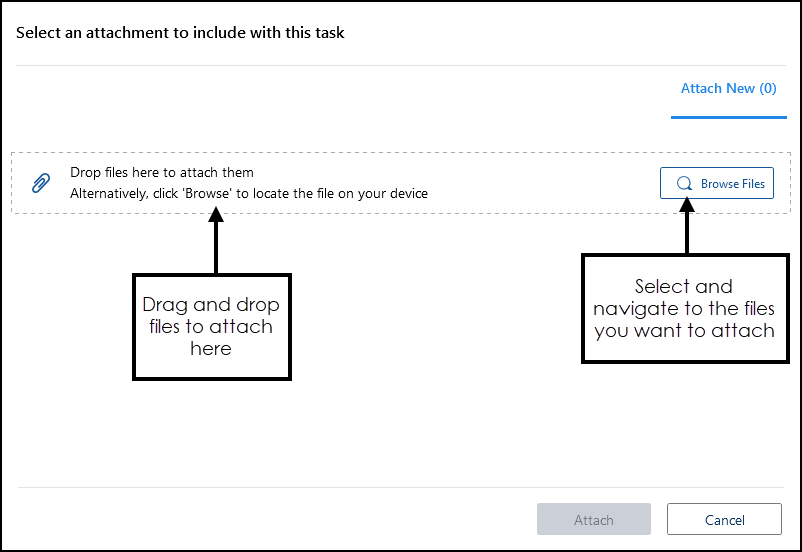Viewport: 802px width, 552px height.
Task: Open the Attach New (0) tab
Action: point(728,89)
